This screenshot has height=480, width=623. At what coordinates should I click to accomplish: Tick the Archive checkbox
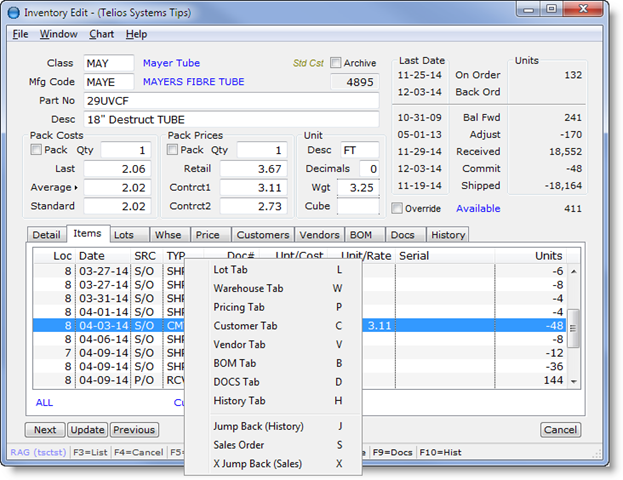(336, 63)
